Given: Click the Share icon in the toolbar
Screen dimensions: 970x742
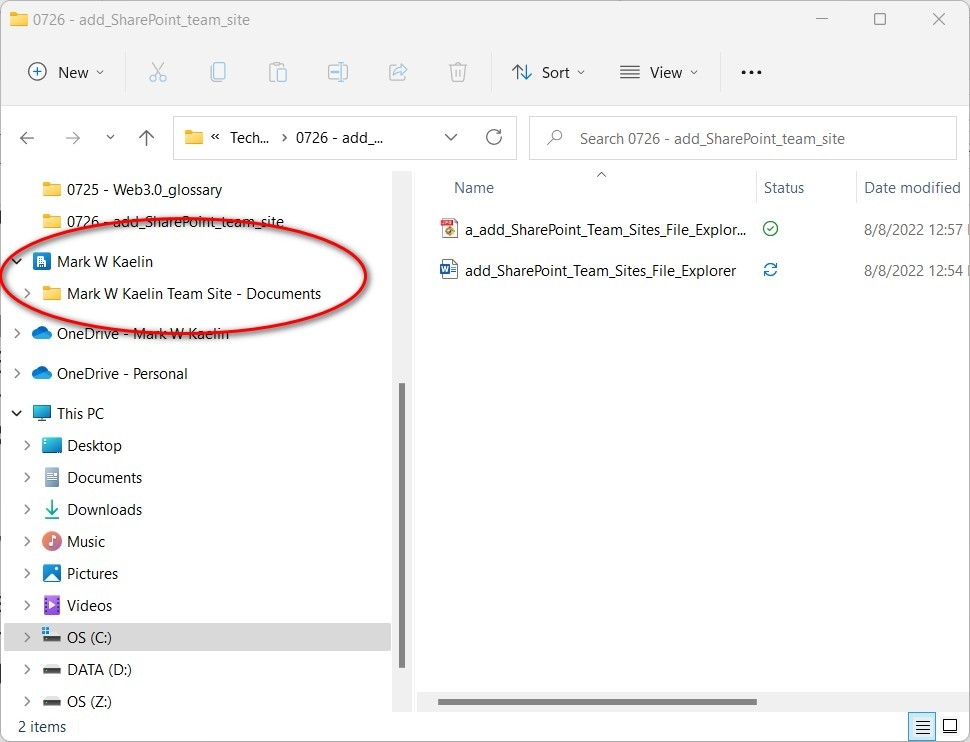Looking at the screenshot, I should pyautogui.click(x=398, y=71).
